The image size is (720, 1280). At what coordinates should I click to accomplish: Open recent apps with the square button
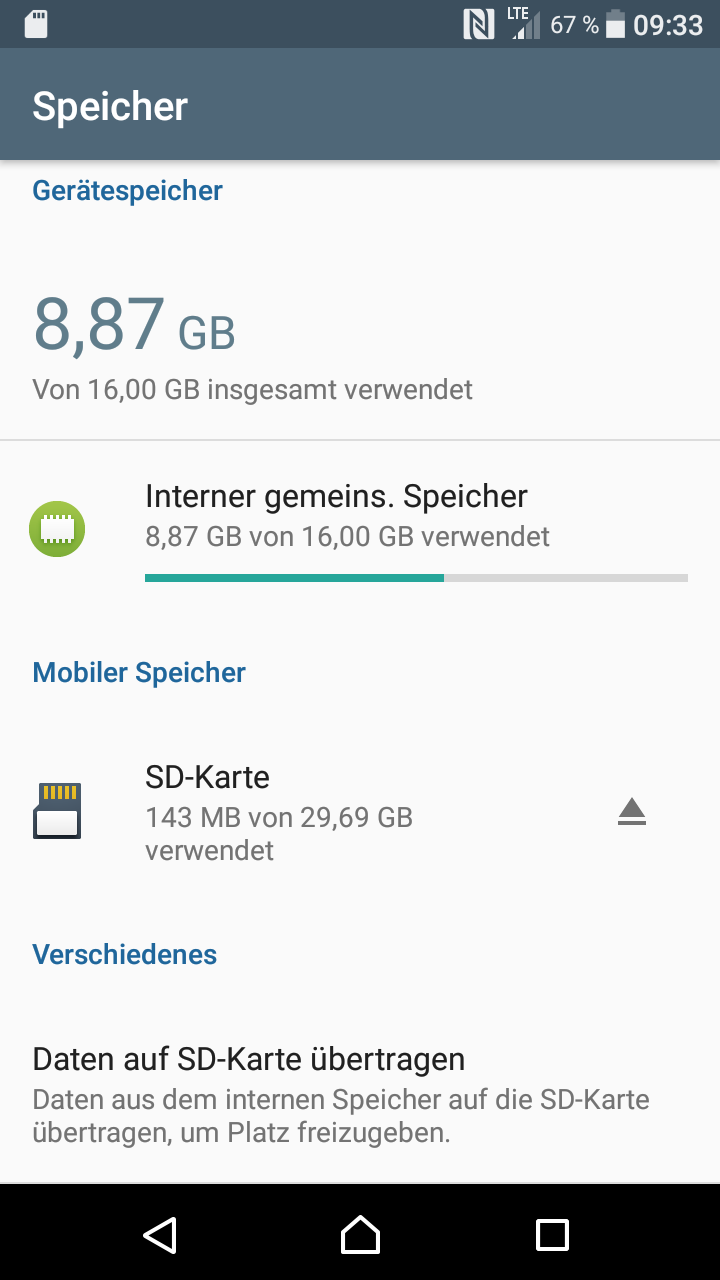point(552,1235)
